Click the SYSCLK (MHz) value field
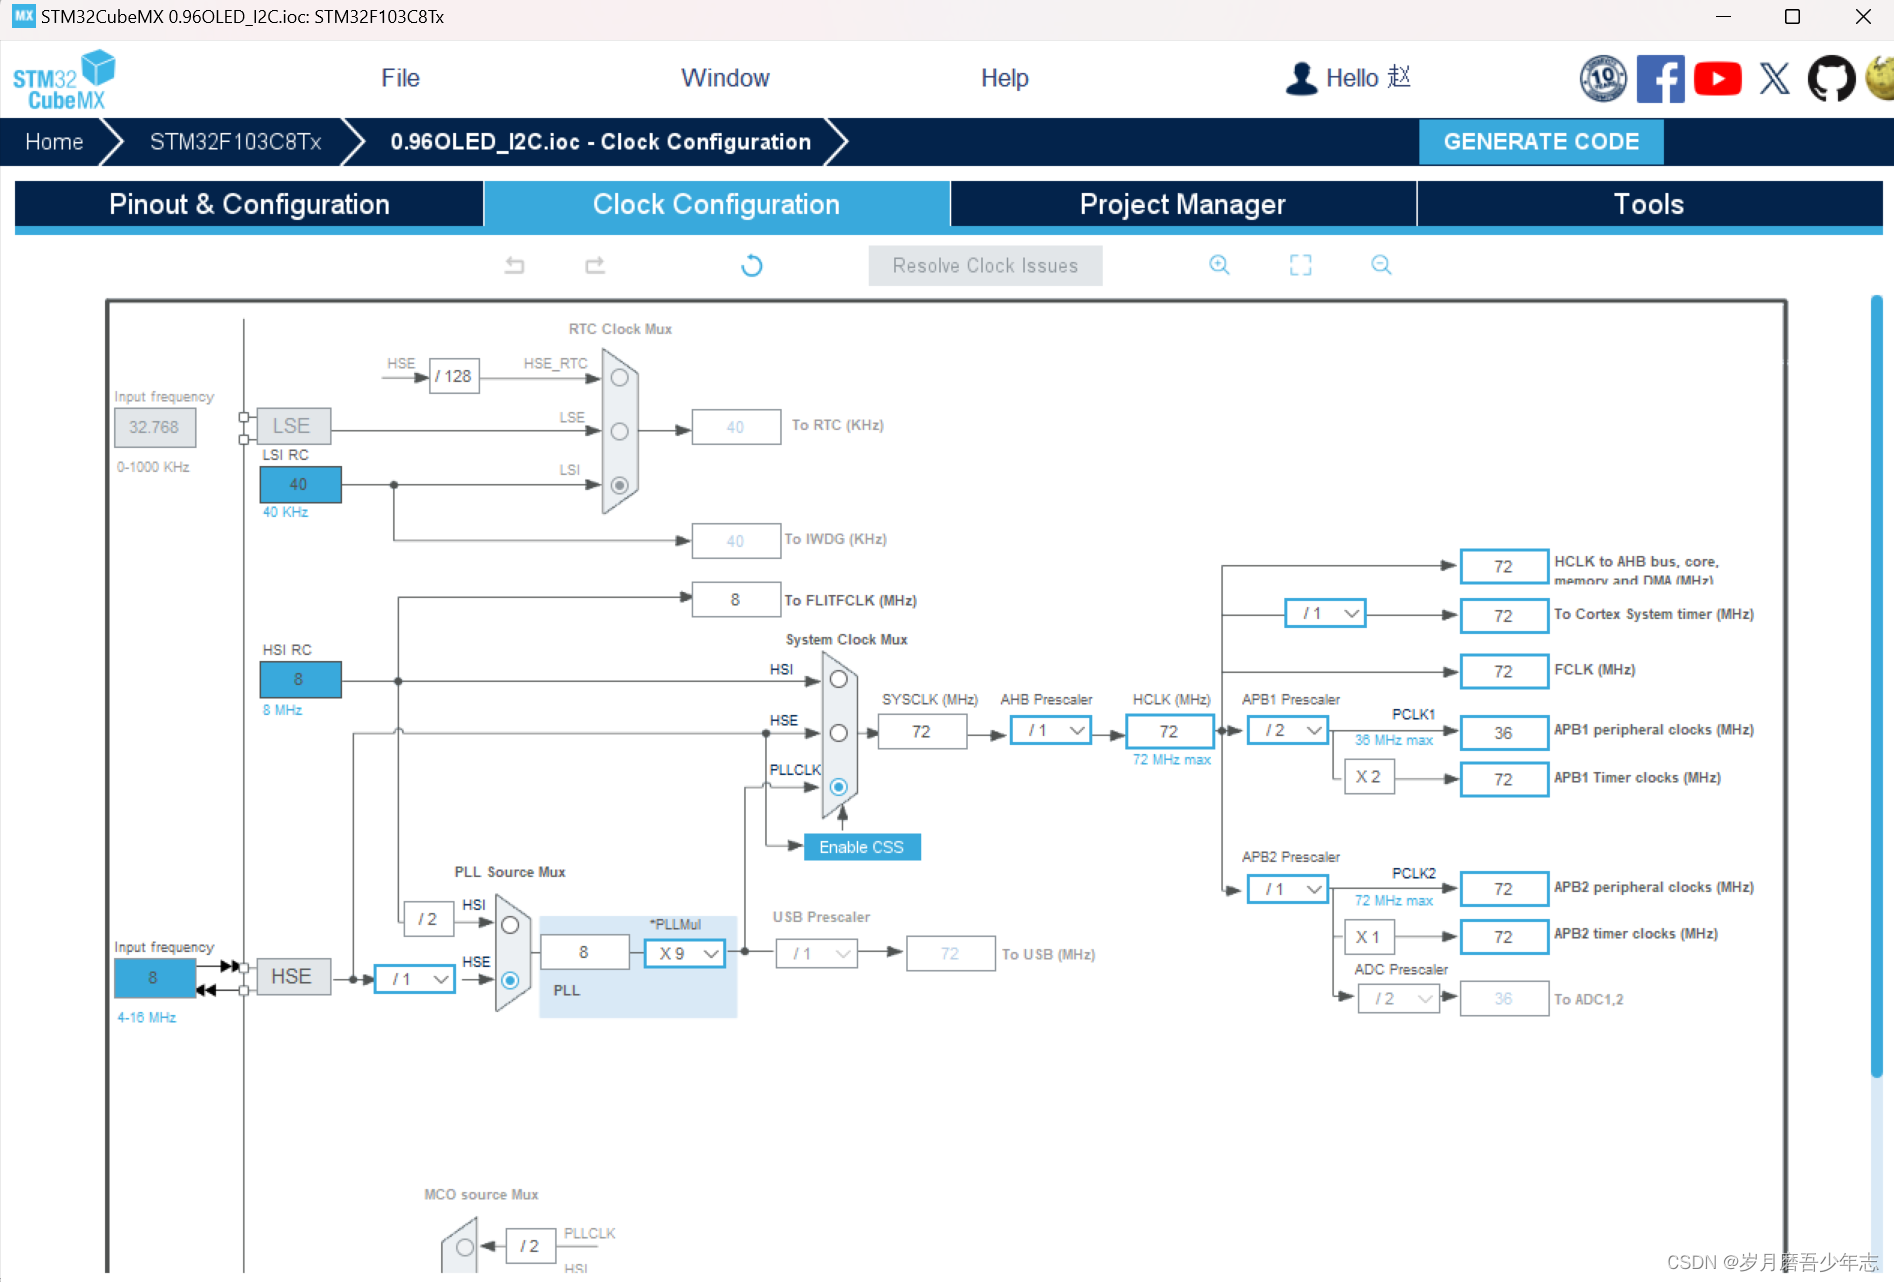 922,732
